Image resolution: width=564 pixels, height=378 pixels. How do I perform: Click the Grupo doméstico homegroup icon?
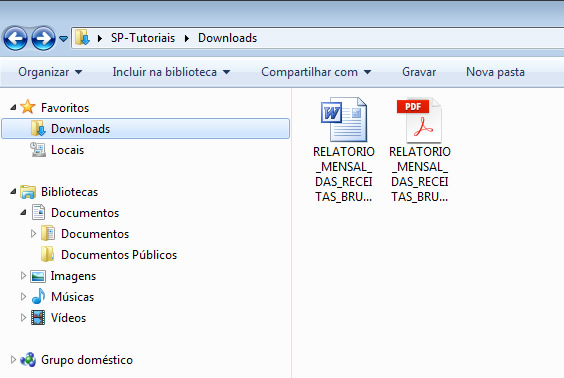pos(28,359)
